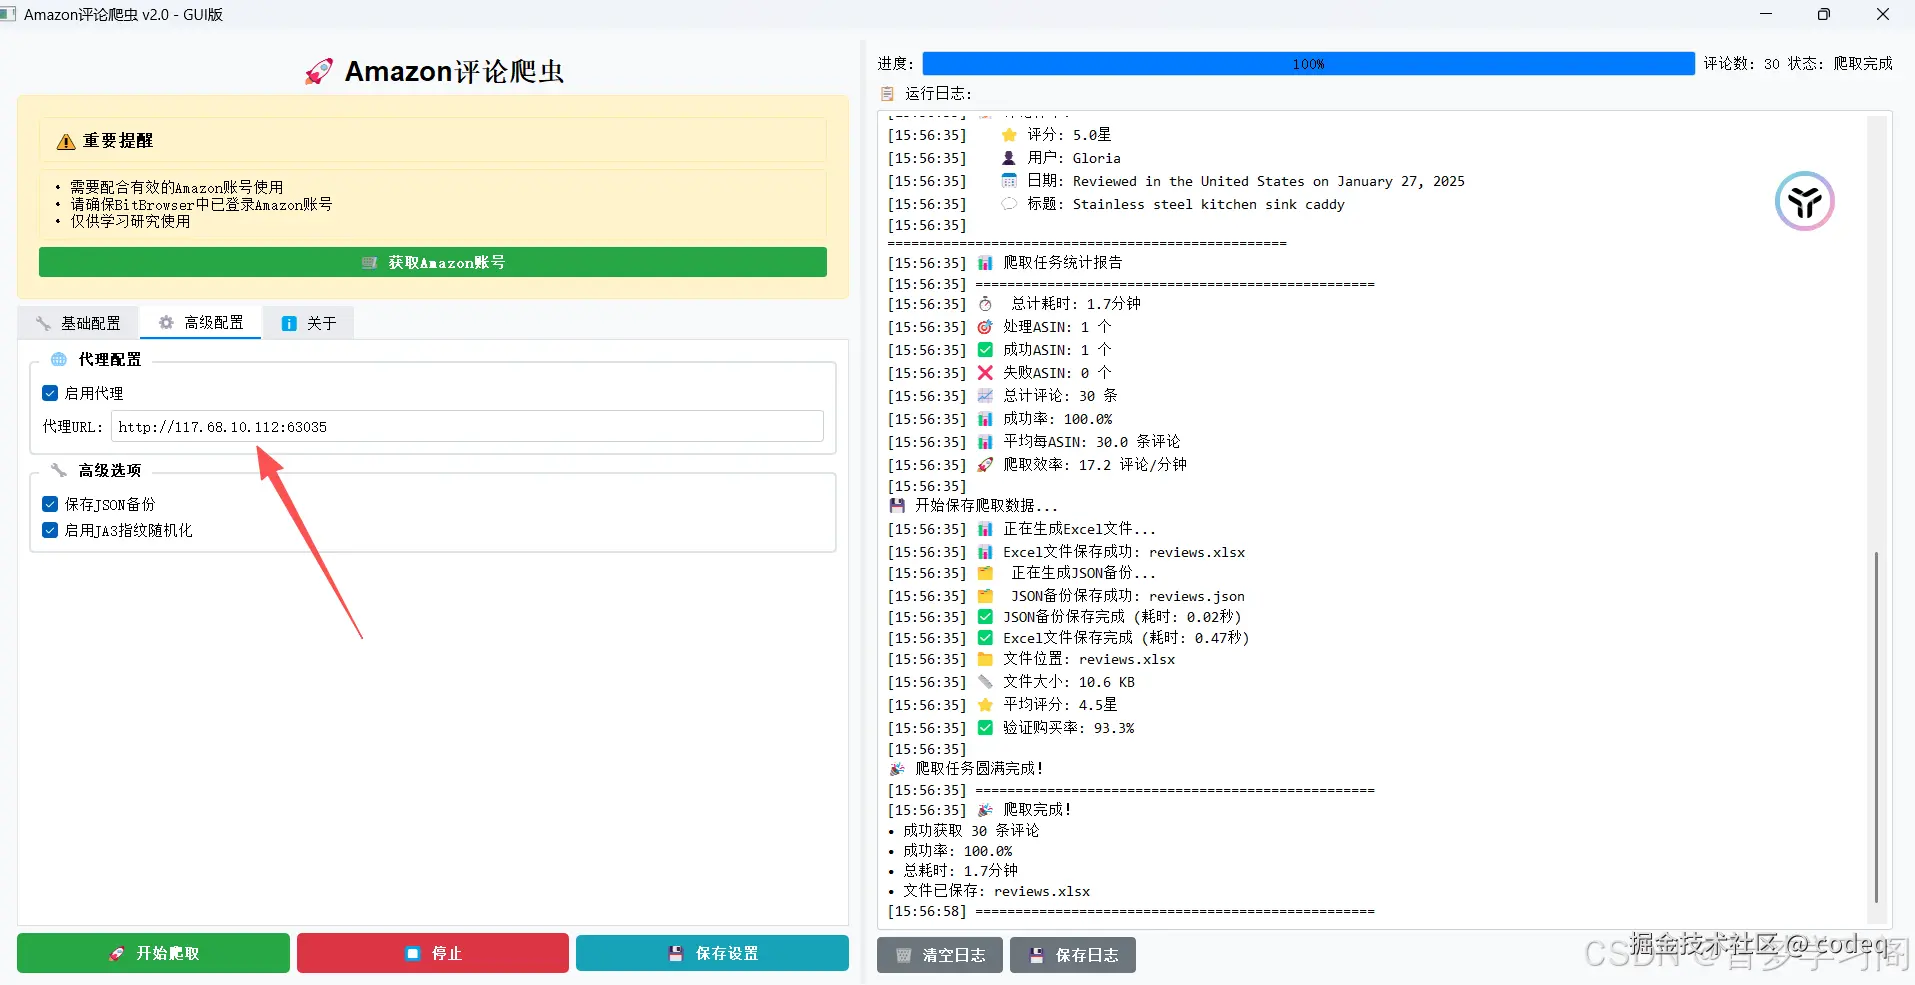
Task: Click the log line '正在生成Excel文件...'
Action: click(x=1079, y=529)
